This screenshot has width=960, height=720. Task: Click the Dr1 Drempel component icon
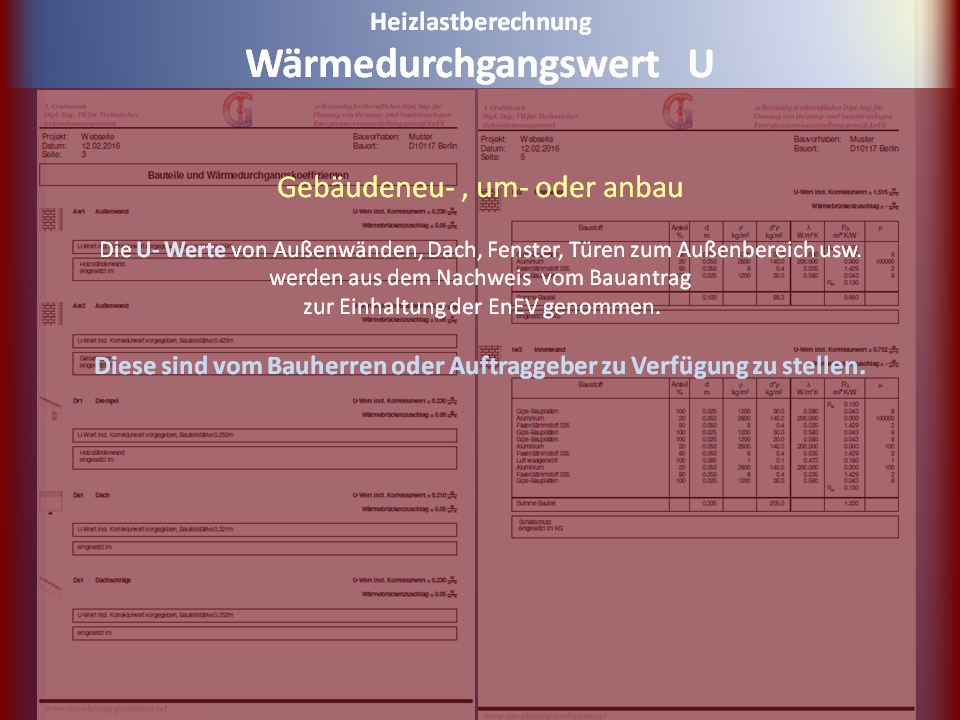(50, 405)
